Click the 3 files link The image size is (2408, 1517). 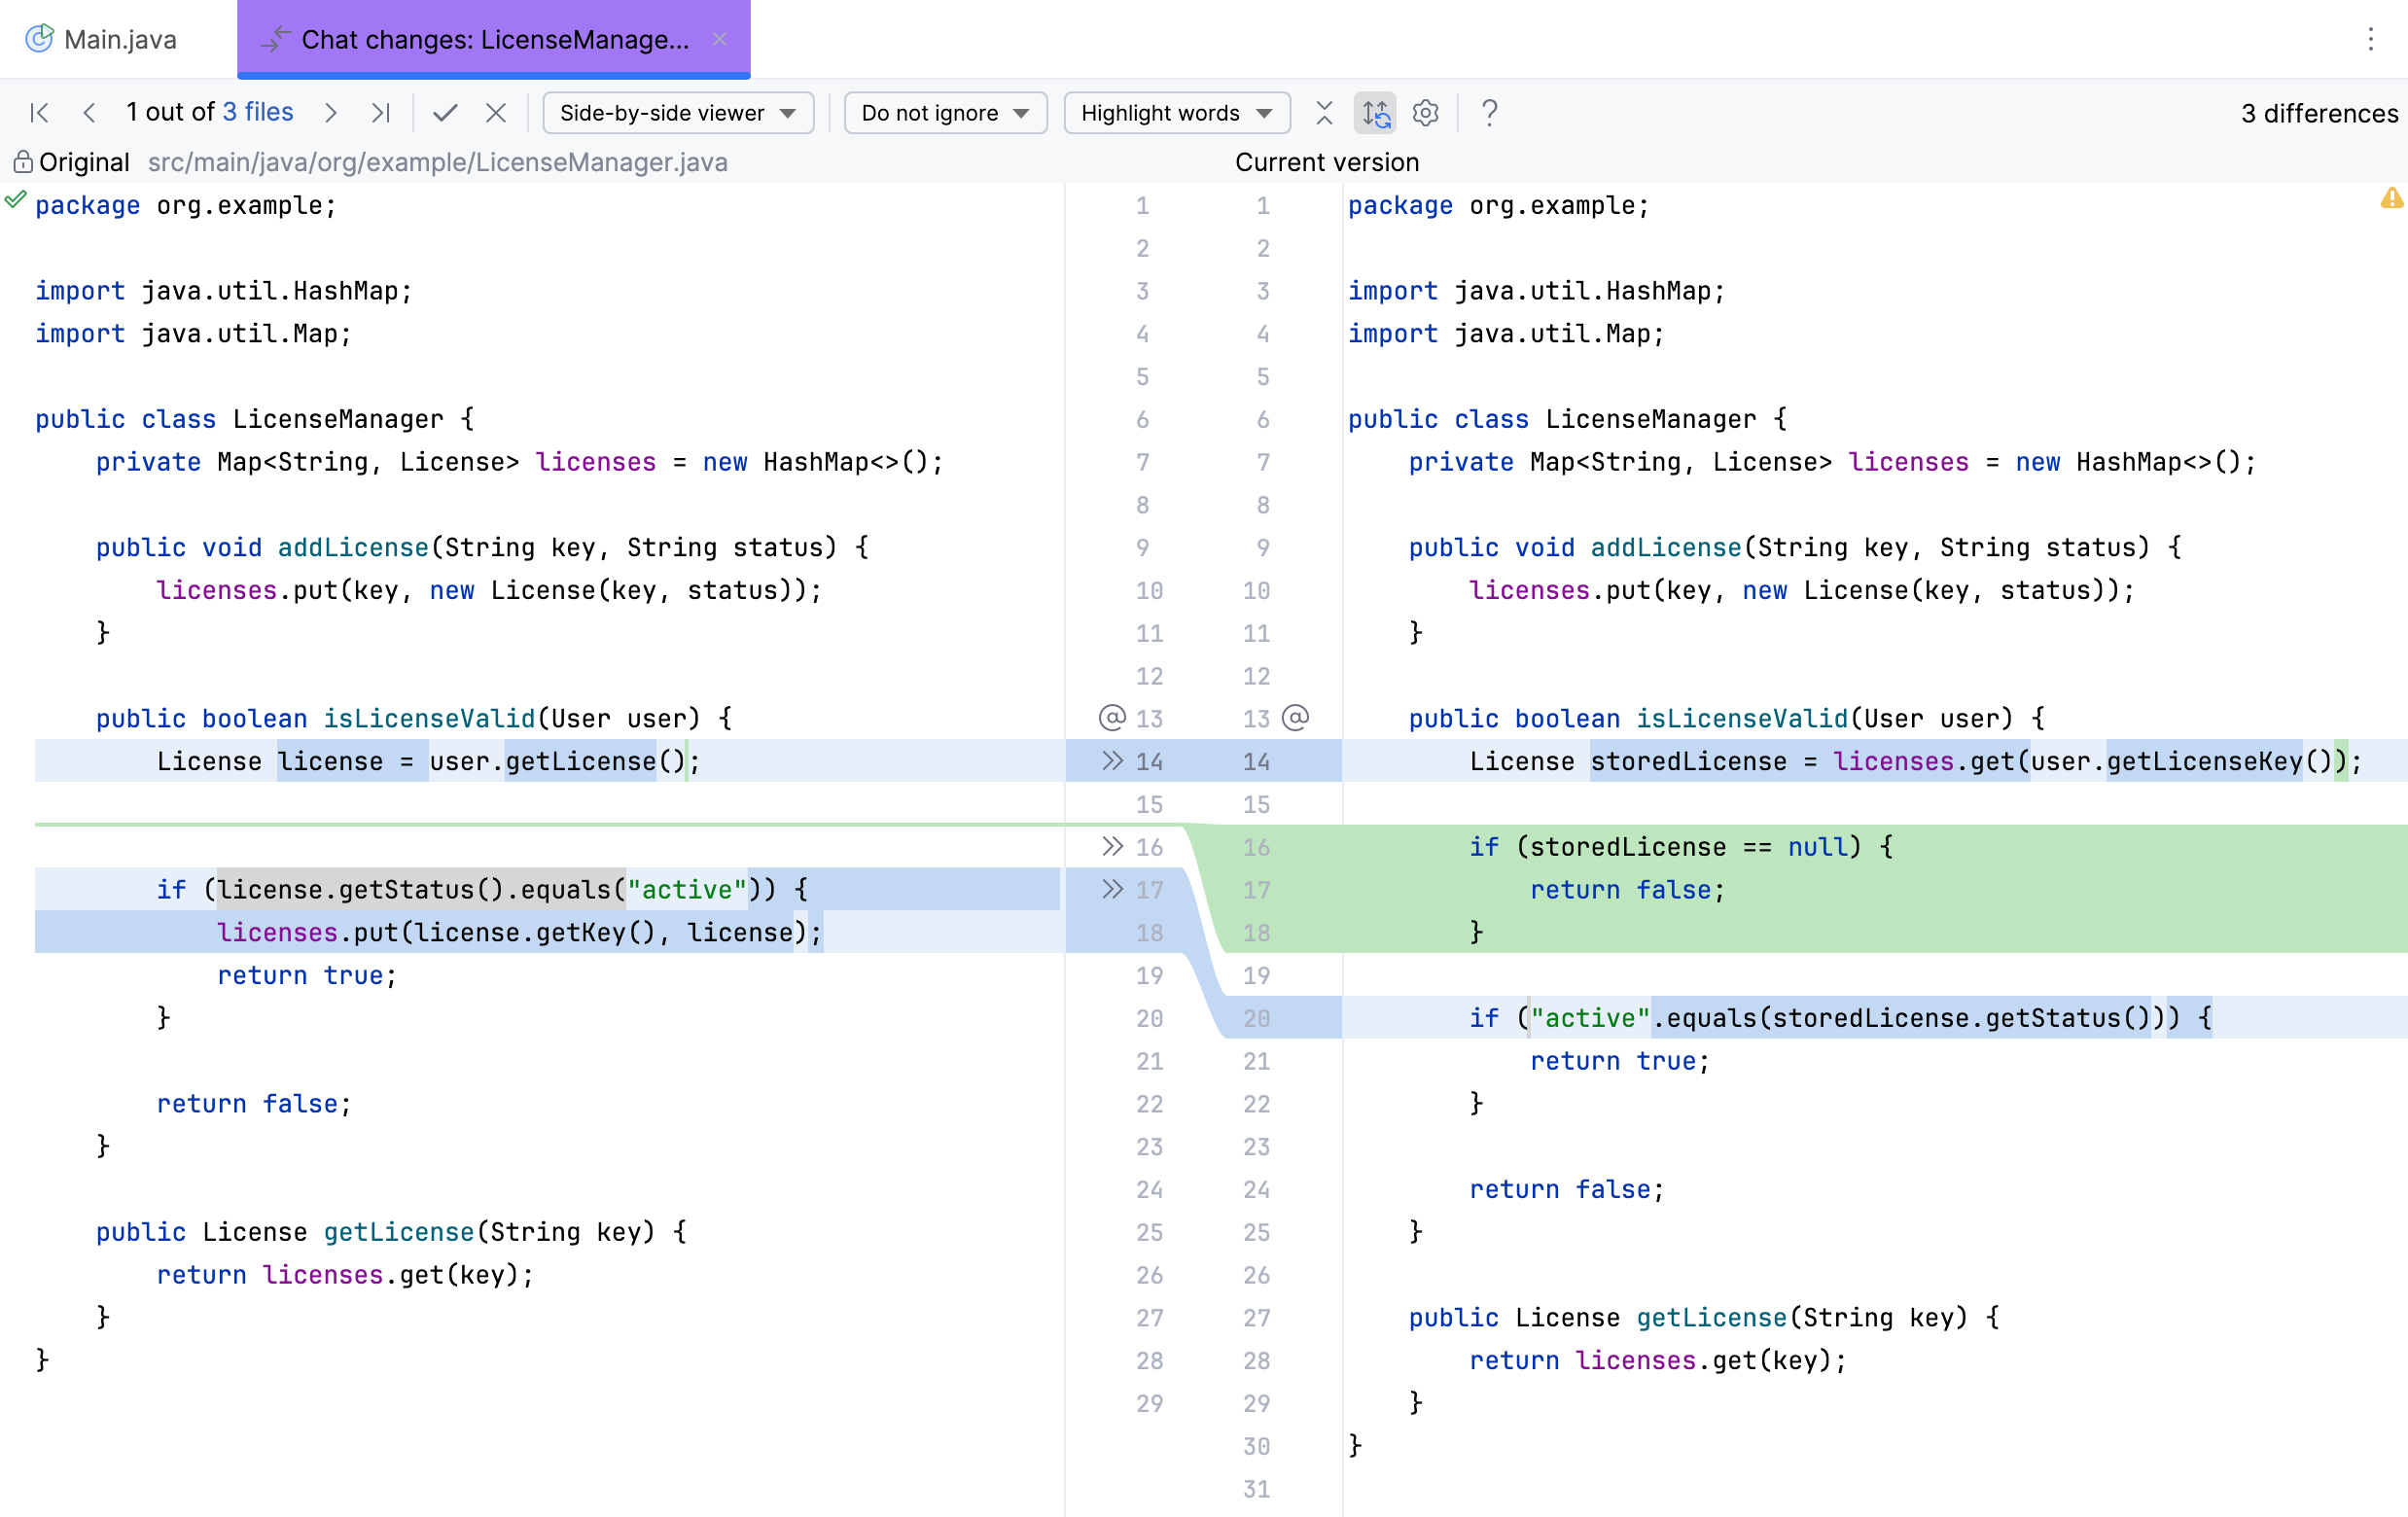click(257, 112)
